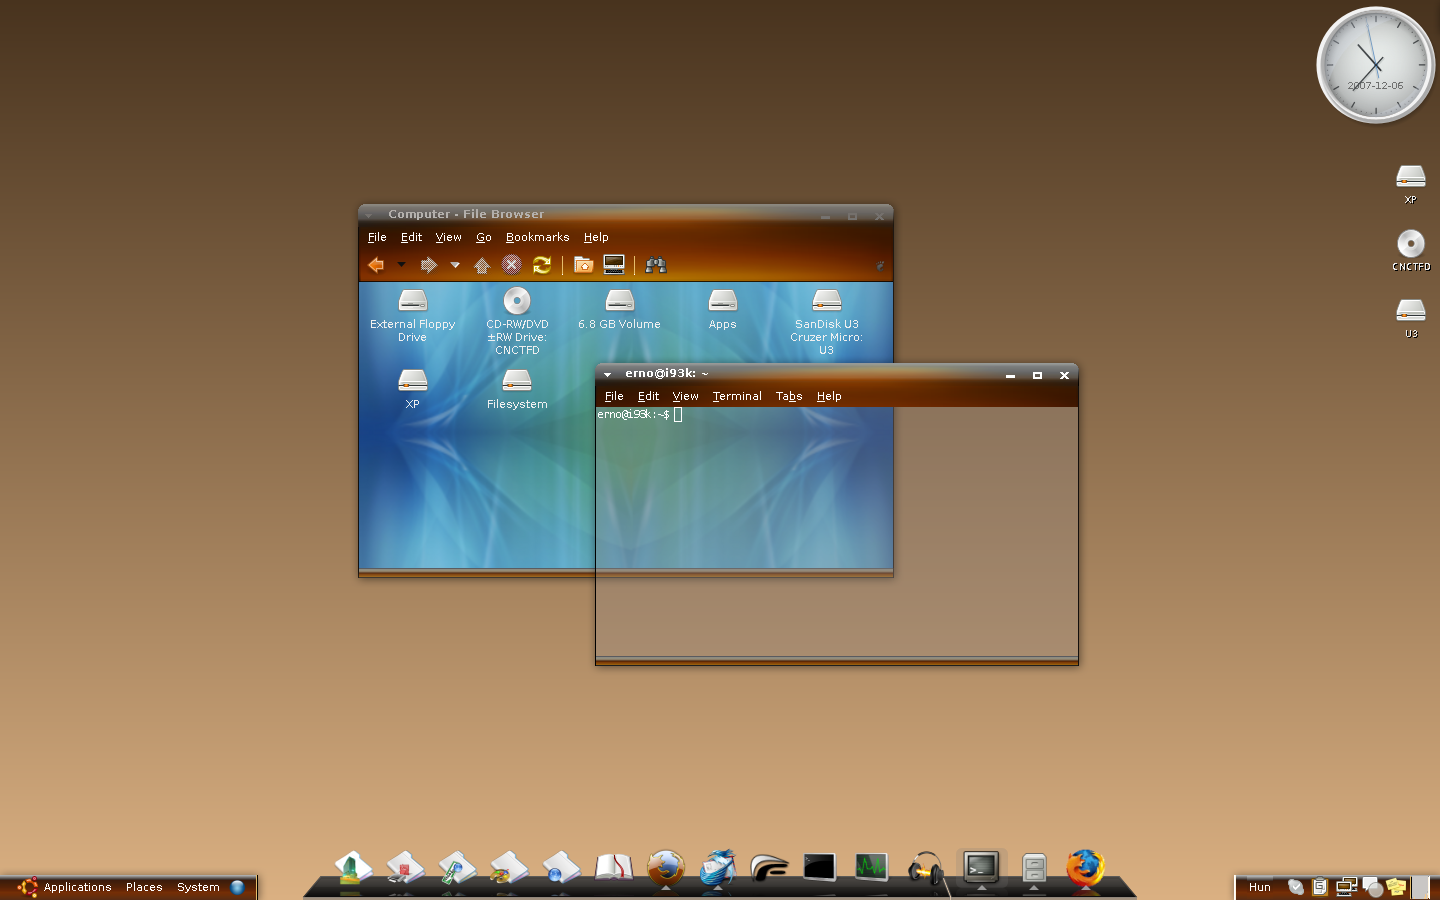1440x900 pixels.
Task: Open the Bookmarks menu in File Browser
Action: (x=537, y=237)
